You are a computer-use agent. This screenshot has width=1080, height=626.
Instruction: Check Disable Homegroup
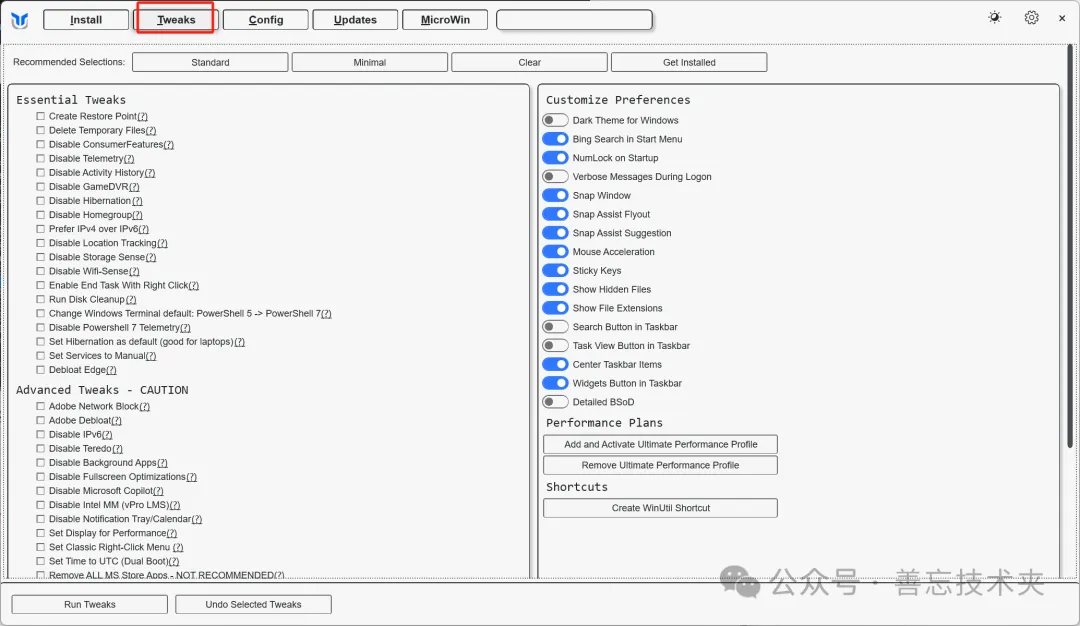(x=41, y=215)
